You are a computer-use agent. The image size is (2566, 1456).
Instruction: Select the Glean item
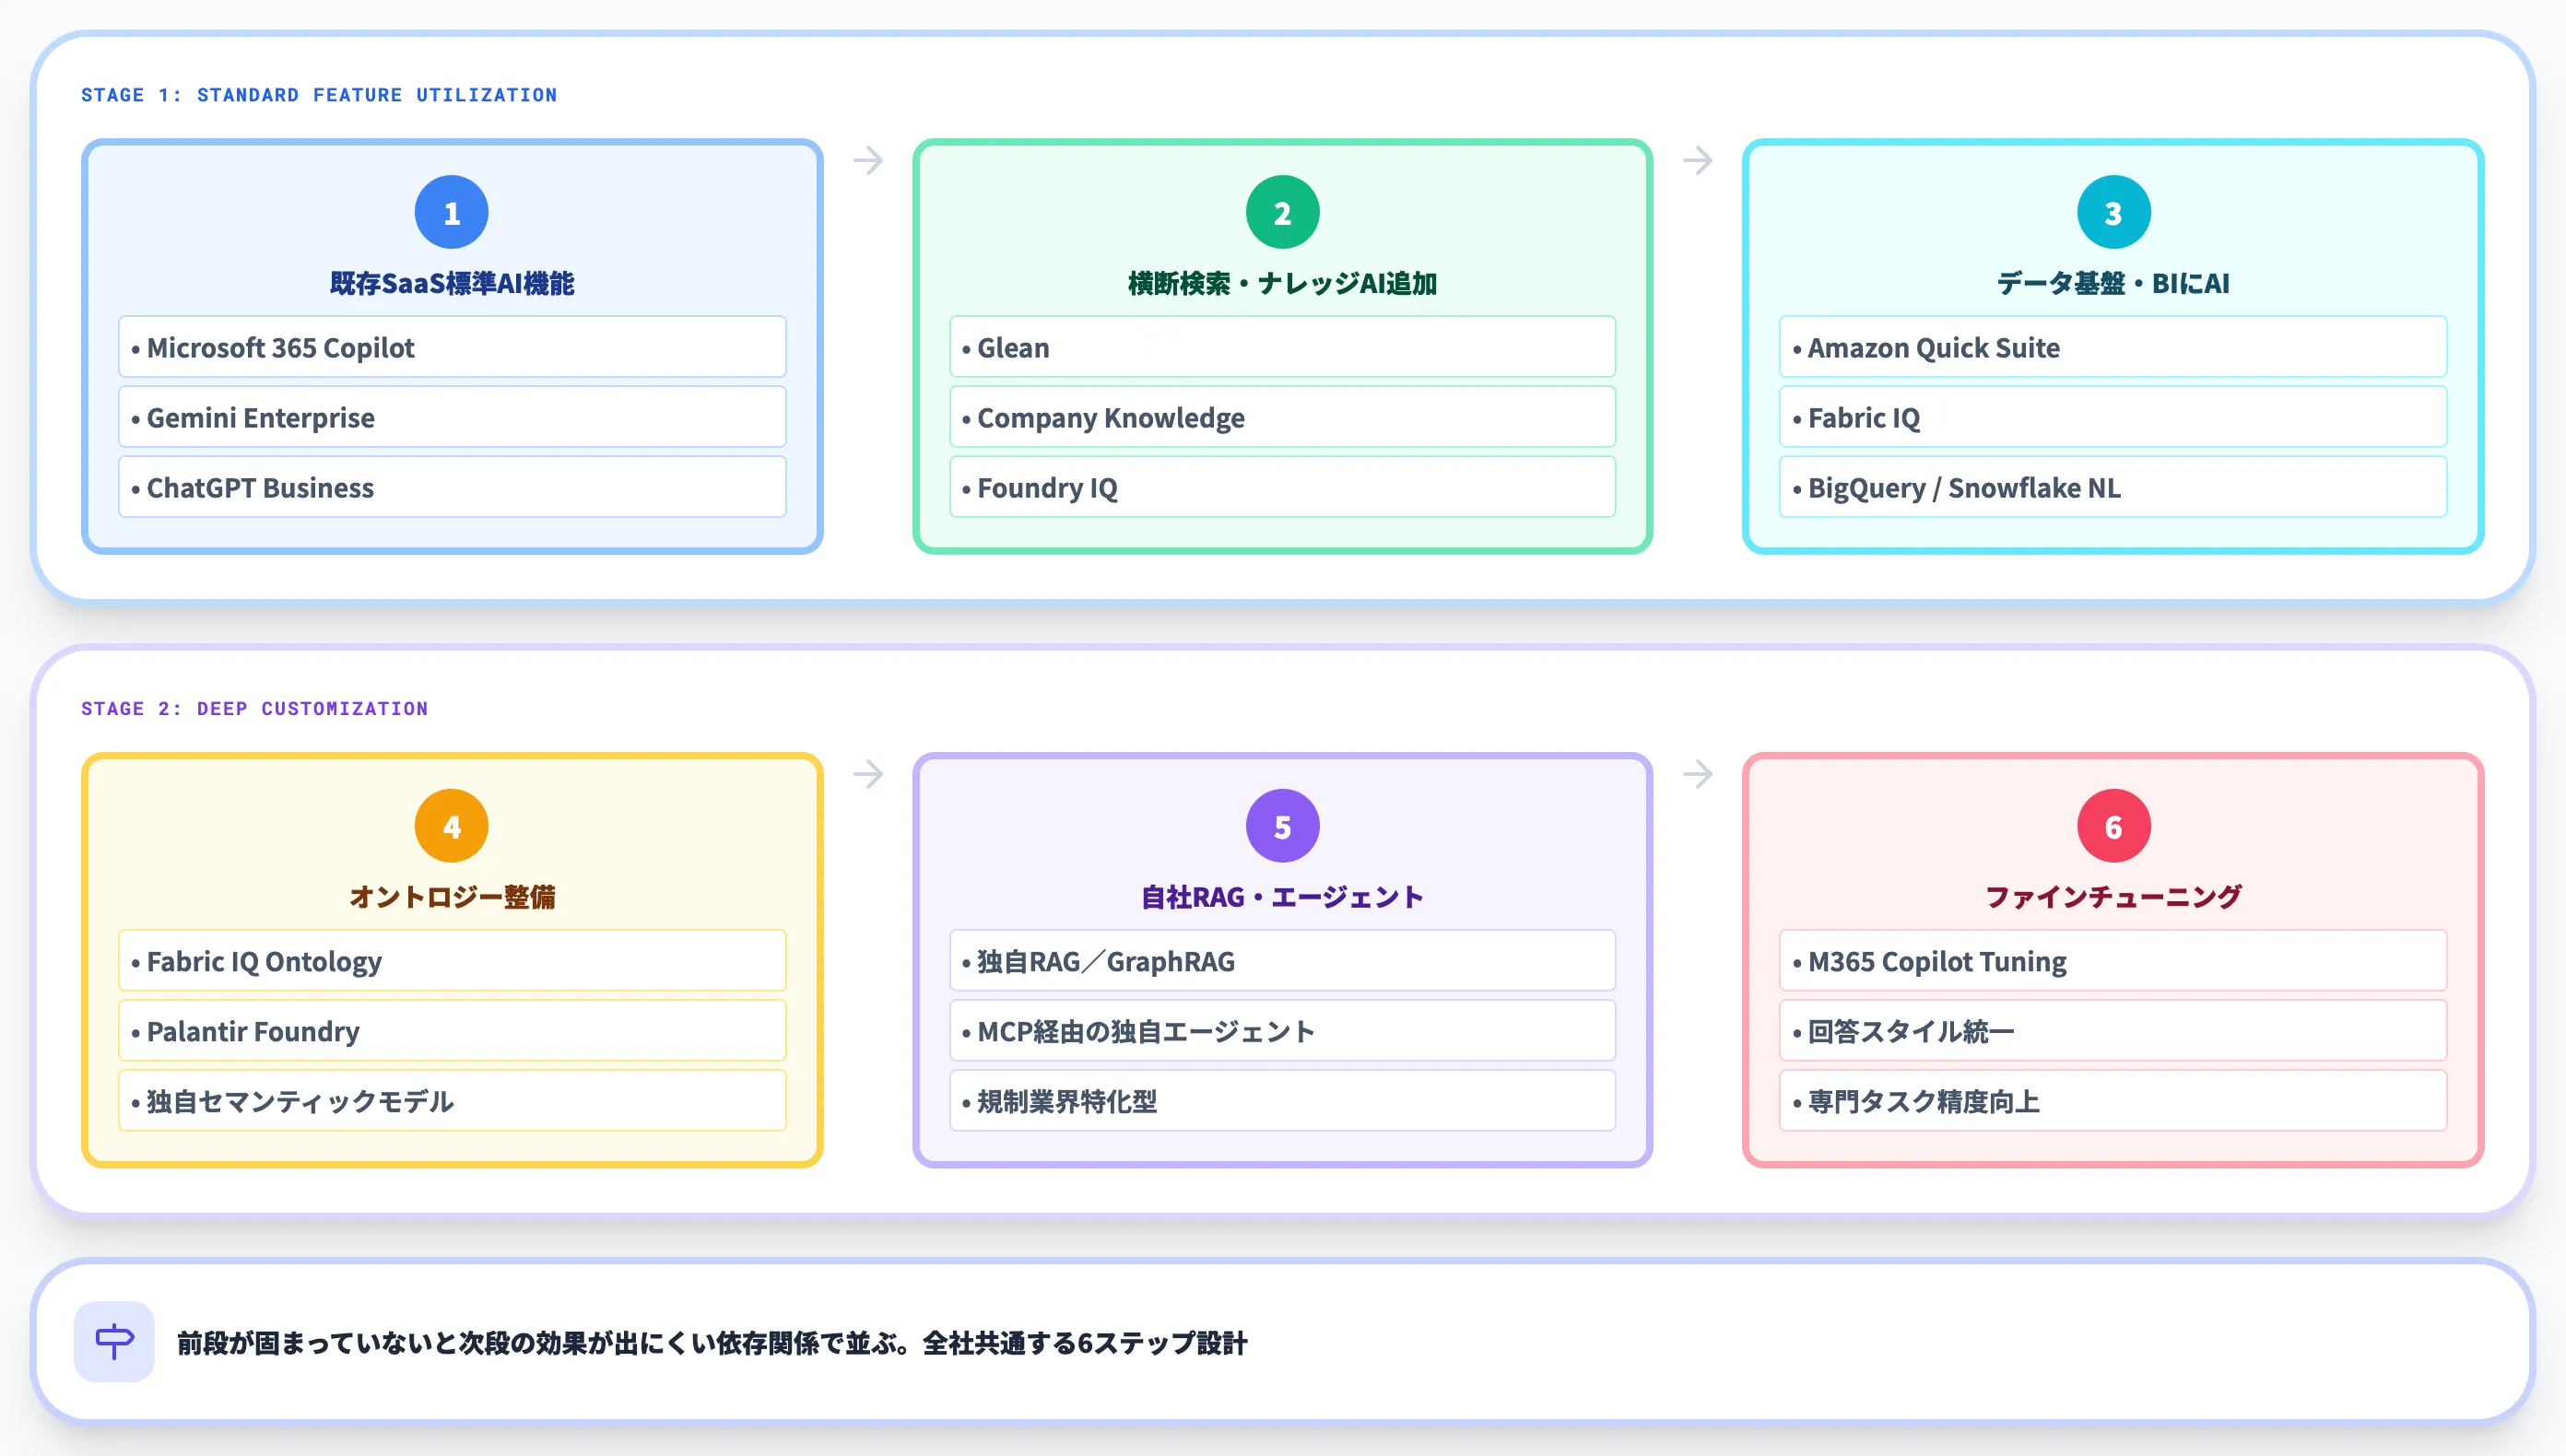[1282, 347]
